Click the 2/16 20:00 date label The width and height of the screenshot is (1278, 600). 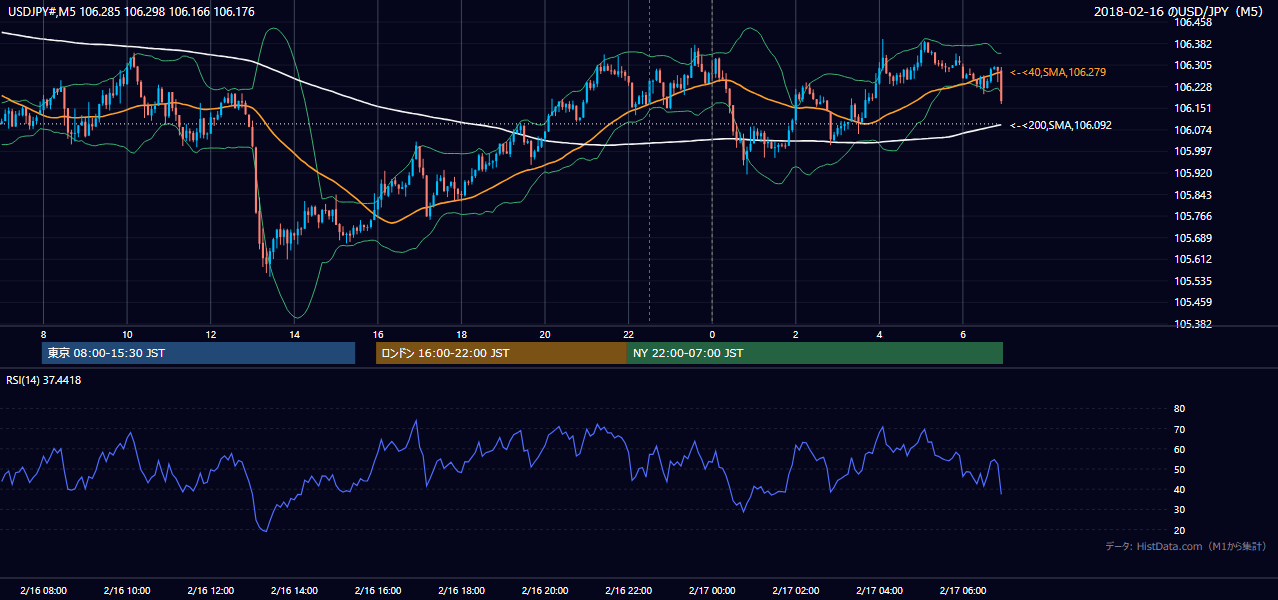[x=544, y=590]
